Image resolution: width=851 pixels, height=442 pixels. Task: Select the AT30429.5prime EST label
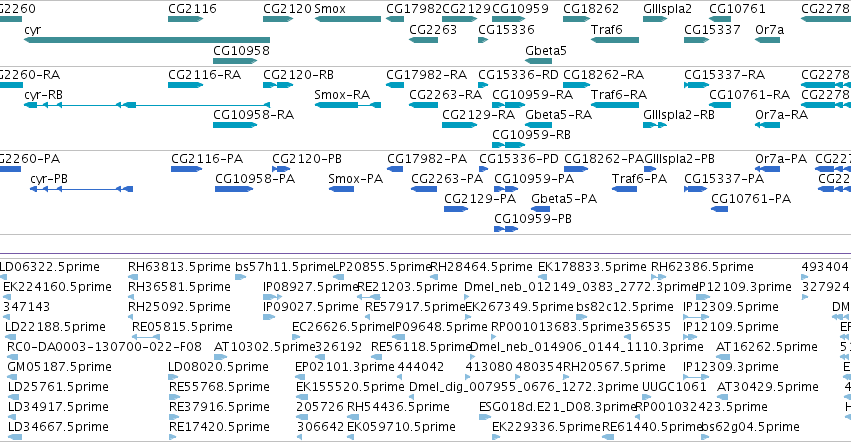[x=767, y=387]
